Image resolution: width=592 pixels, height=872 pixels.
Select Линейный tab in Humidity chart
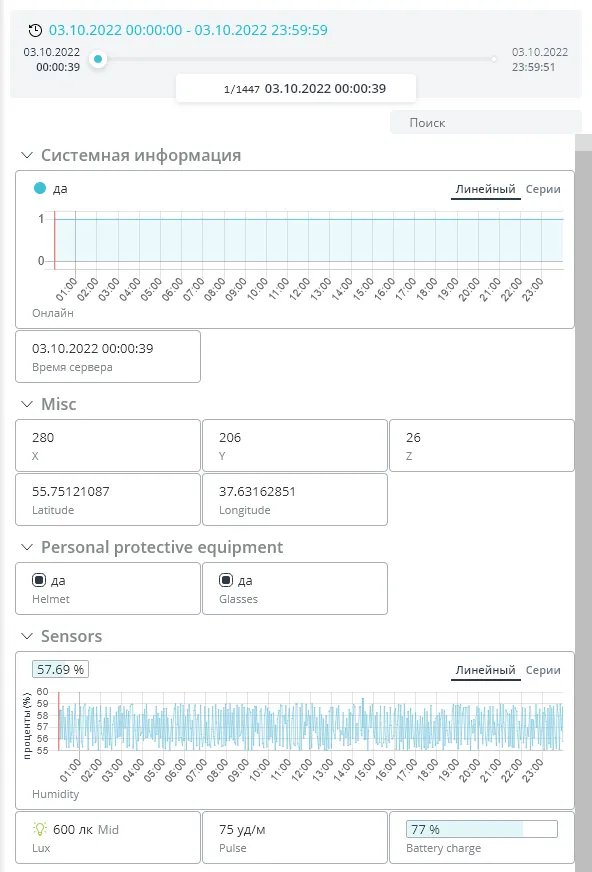point(485,670)
